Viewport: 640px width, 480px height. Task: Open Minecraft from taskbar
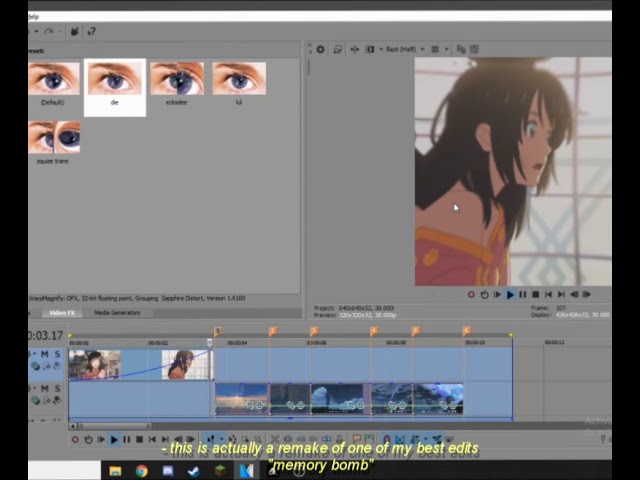[x=220, y=471]
